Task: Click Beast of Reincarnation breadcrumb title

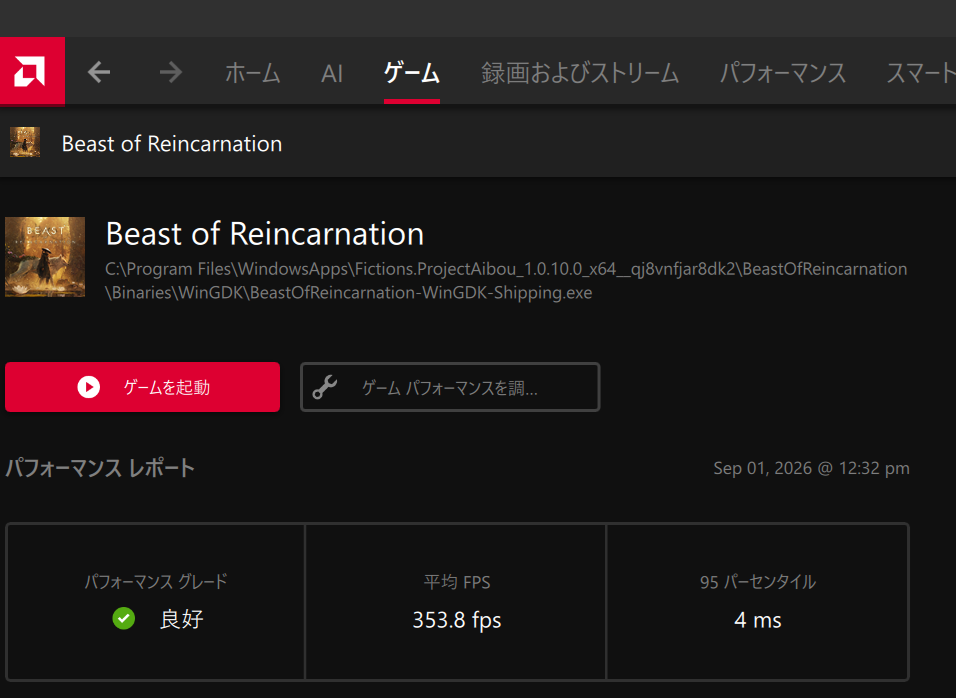Action: 172,144
